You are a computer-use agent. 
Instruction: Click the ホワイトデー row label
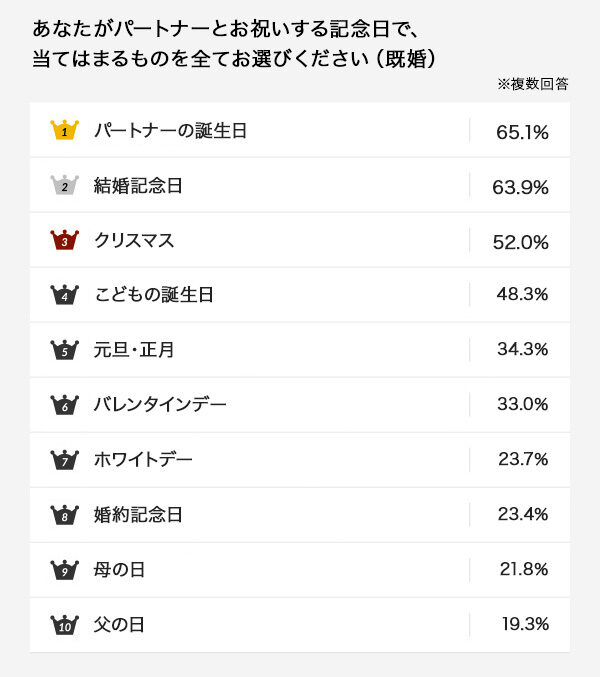coord(143,461)
